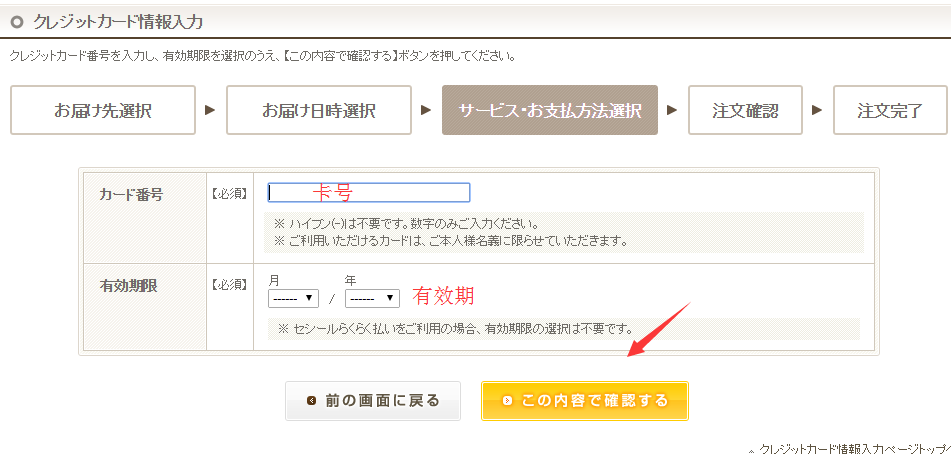
Task: Click the arrow icon on the confirm button
Action: [x=508, y=401]
